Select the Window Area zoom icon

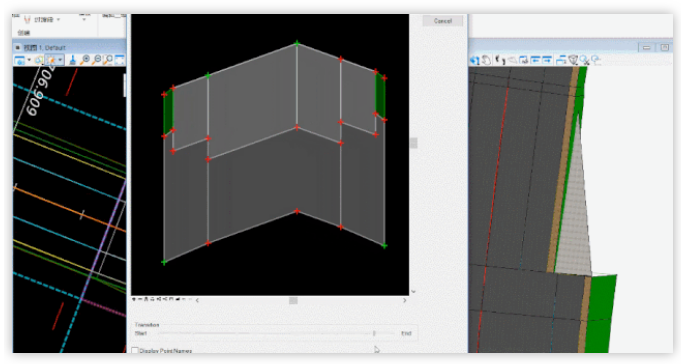(108, 60)
